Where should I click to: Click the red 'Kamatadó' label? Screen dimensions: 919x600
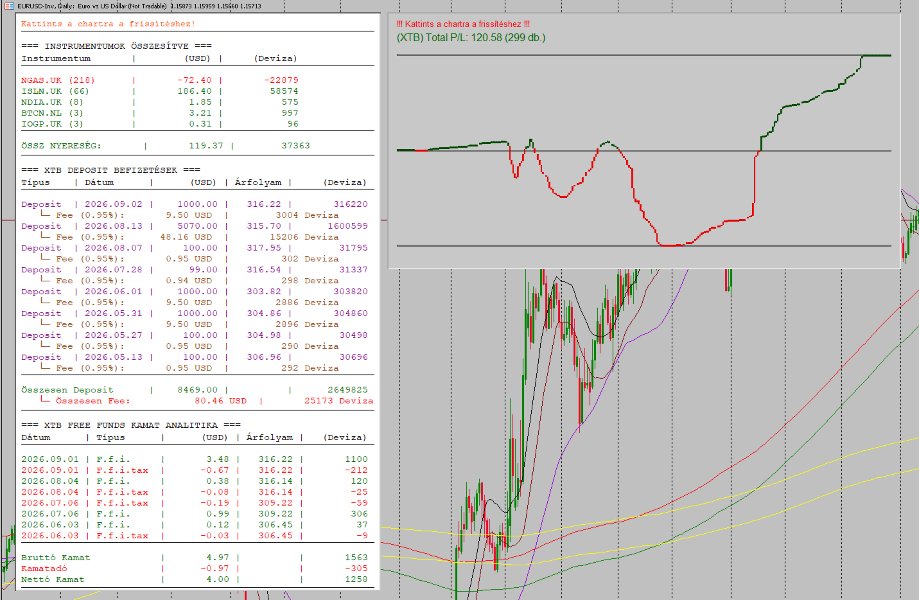coord(44,568)
